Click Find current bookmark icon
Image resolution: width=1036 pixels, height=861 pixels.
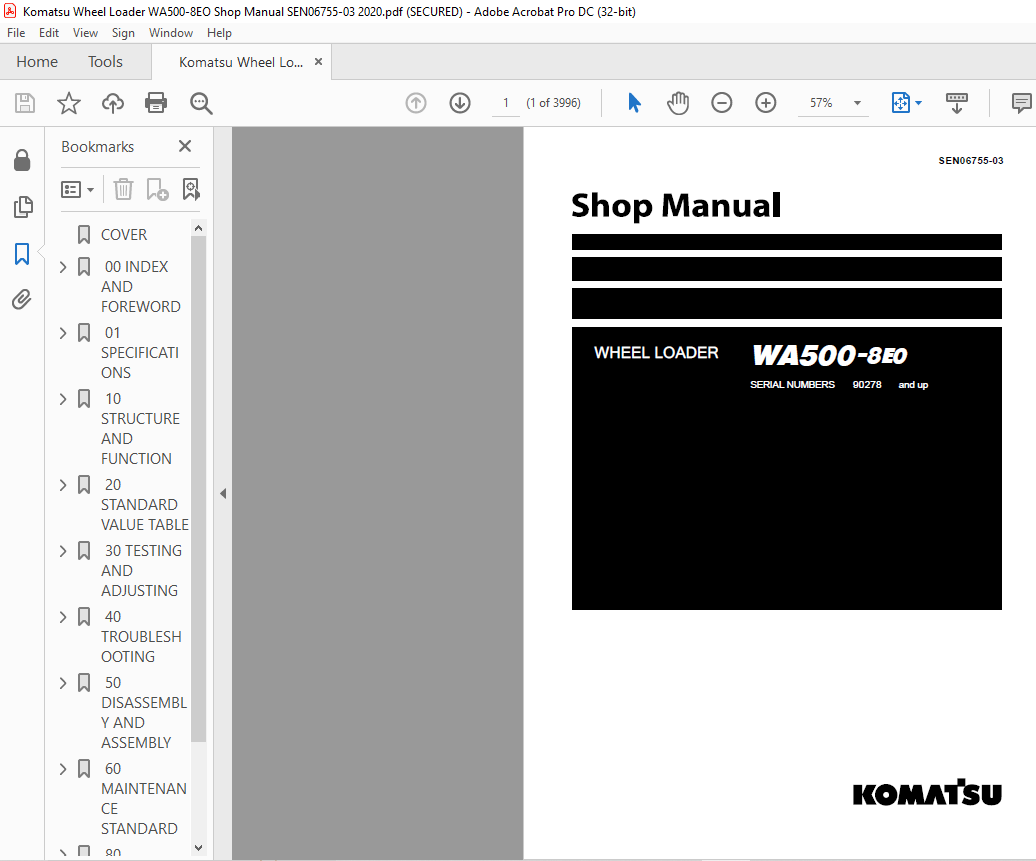[191, 190]
